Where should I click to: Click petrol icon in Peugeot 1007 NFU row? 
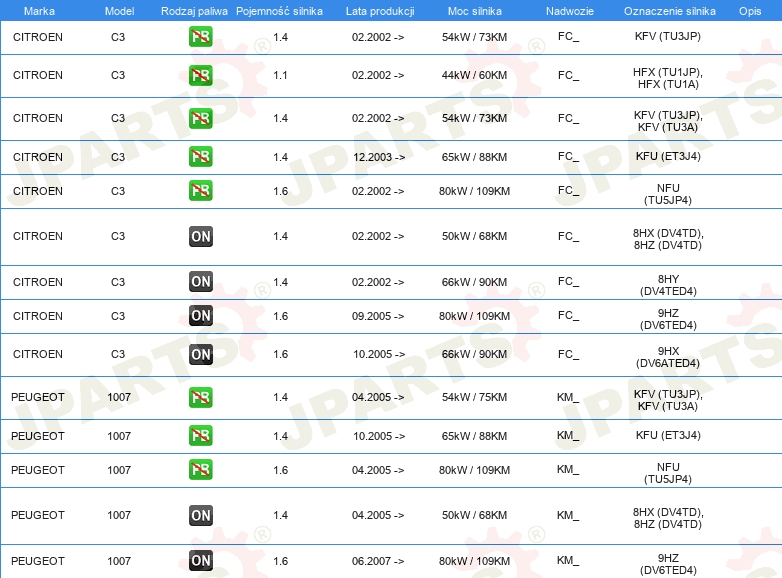click(x=200, y=469)
